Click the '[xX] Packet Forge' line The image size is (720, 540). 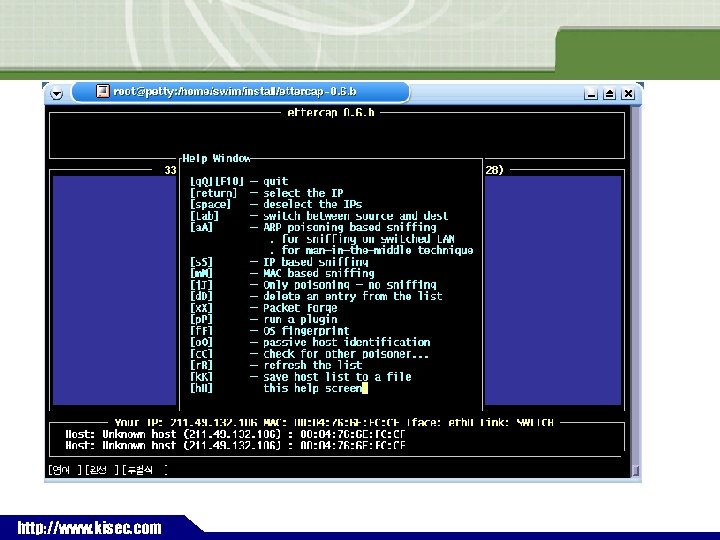pyautogui.click(x=264, y=308)
